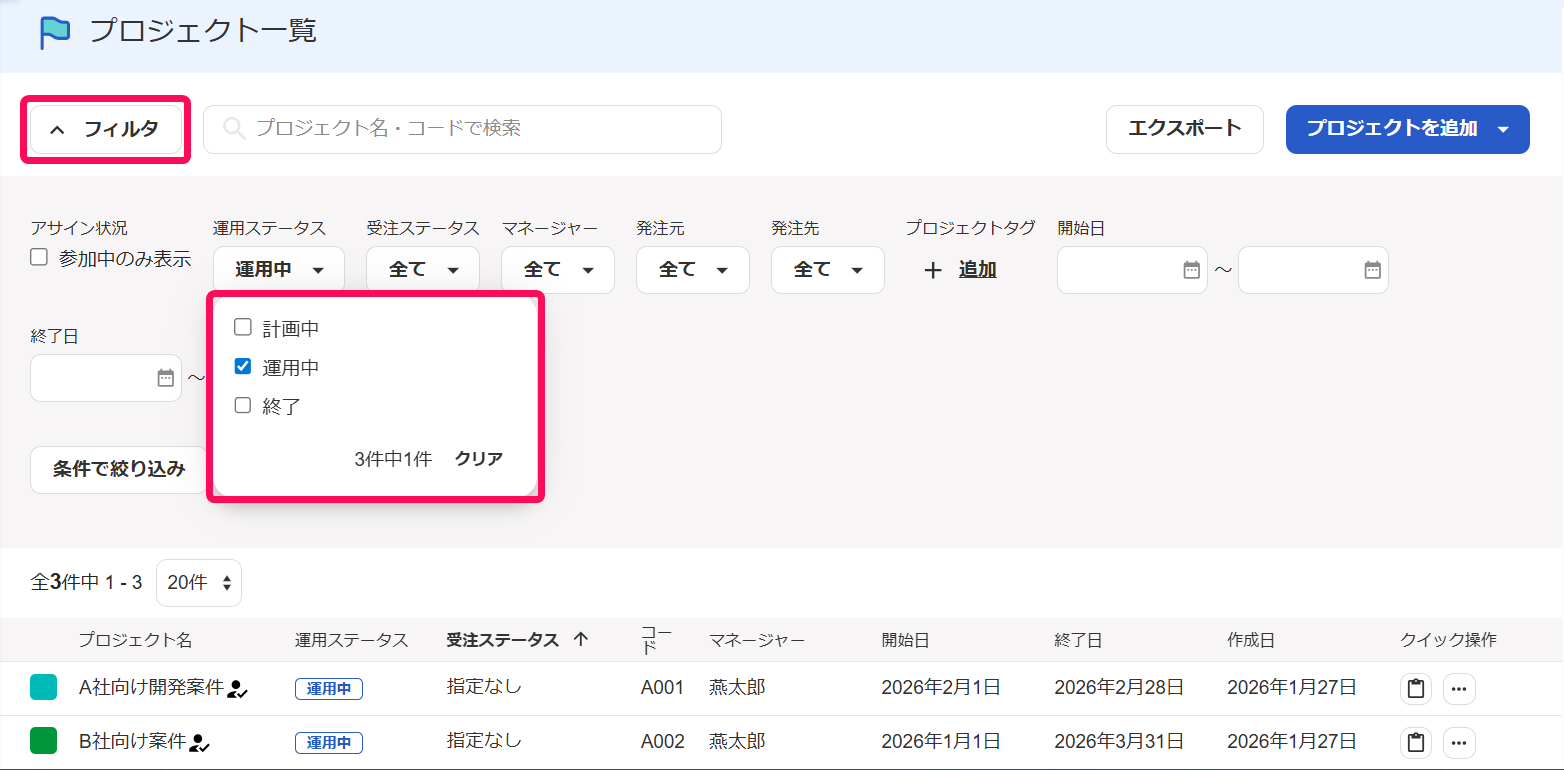
Task: Click the green color swatch of B社向け案件
Action: [x=43, y=742]
